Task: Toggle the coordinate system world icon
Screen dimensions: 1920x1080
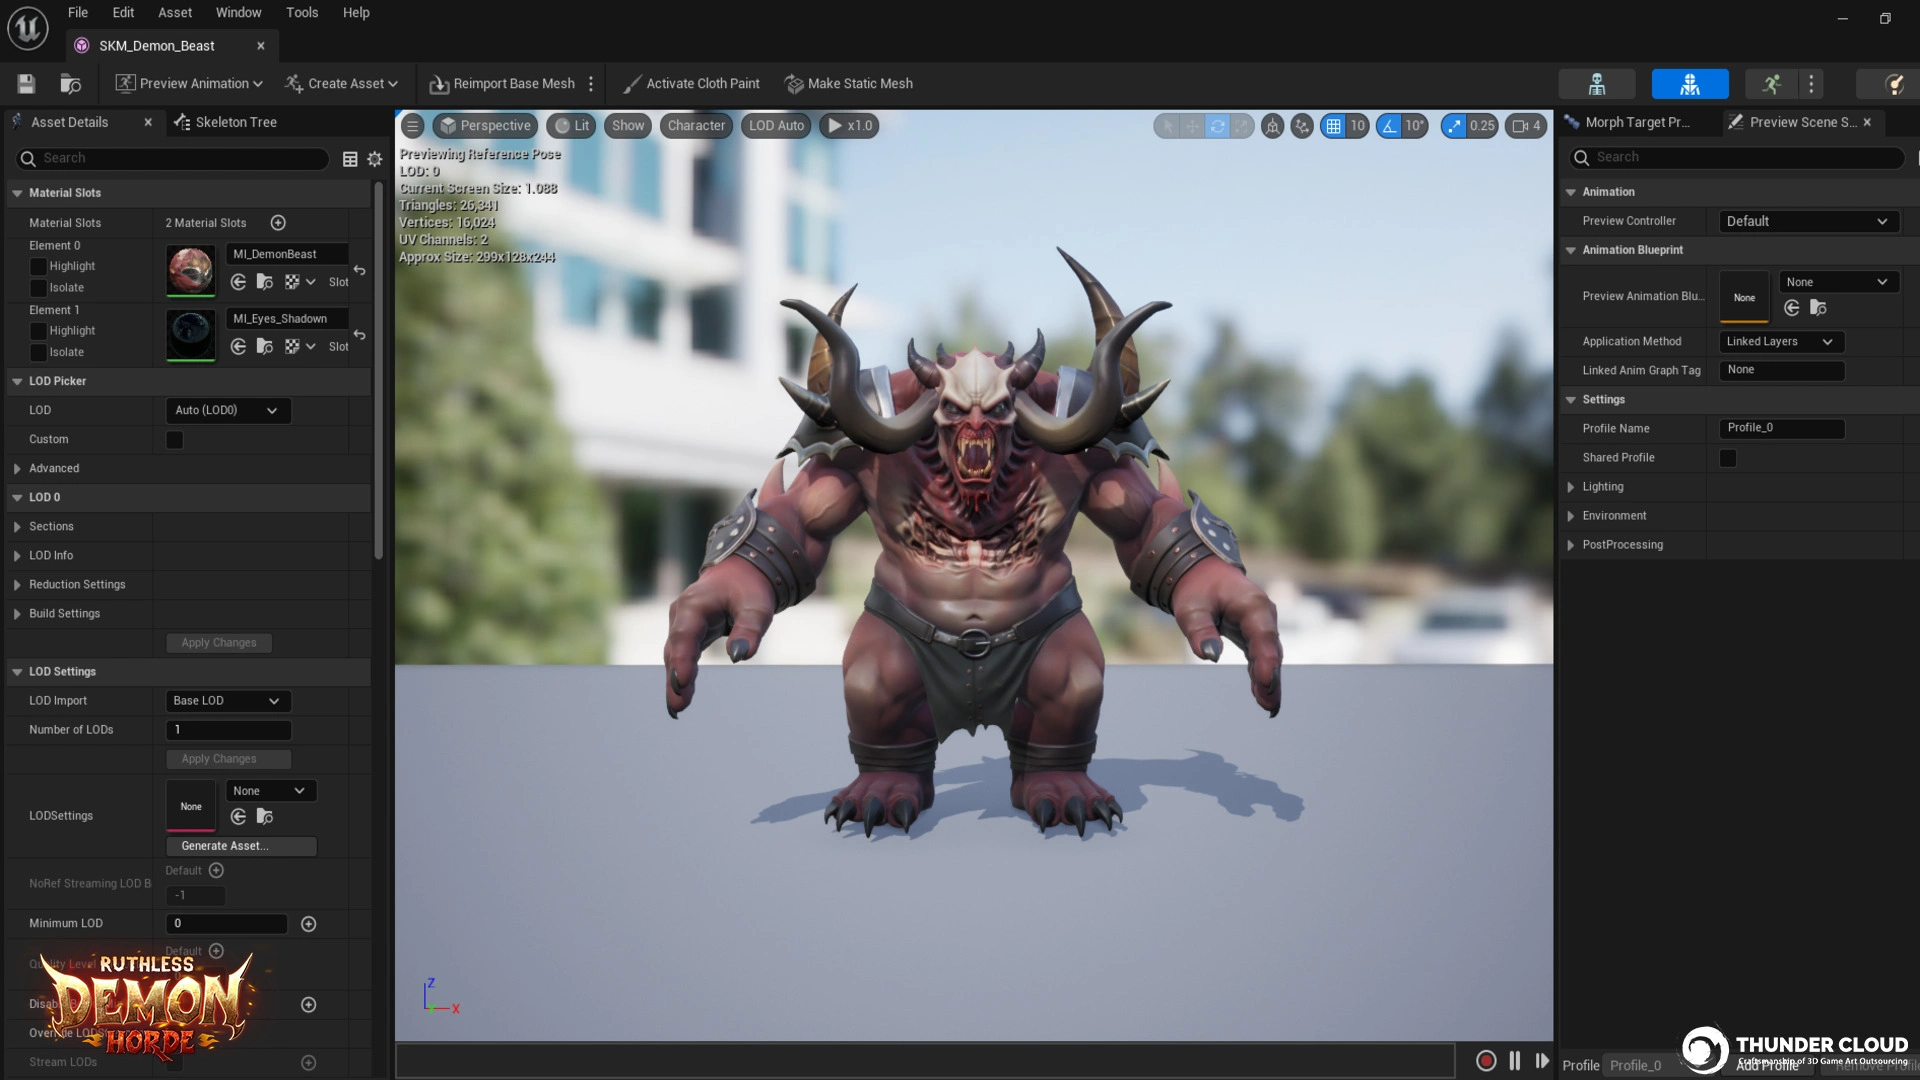Action: [x=1272, y=126]
